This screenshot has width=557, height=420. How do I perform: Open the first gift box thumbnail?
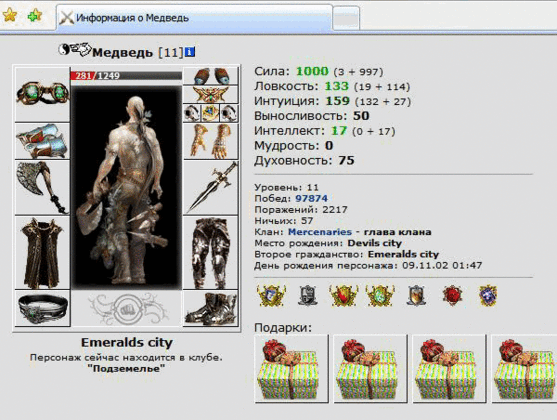tap(291, 368)
